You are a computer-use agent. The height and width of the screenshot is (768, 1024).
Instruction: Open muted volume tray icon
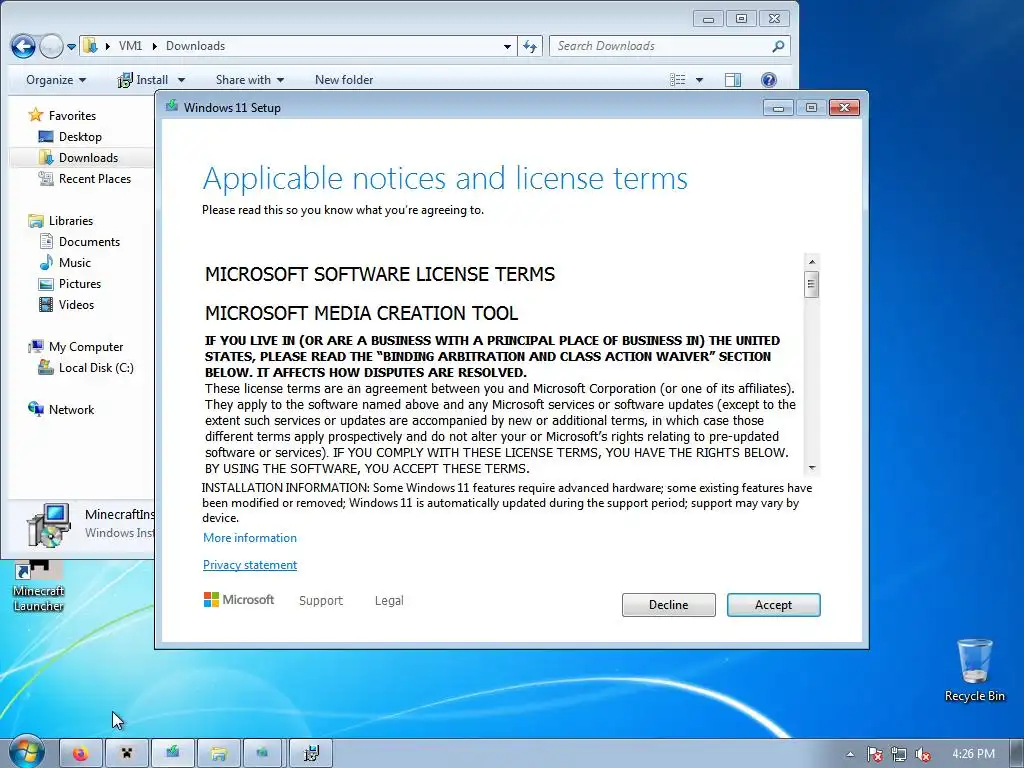pos(923,754)
